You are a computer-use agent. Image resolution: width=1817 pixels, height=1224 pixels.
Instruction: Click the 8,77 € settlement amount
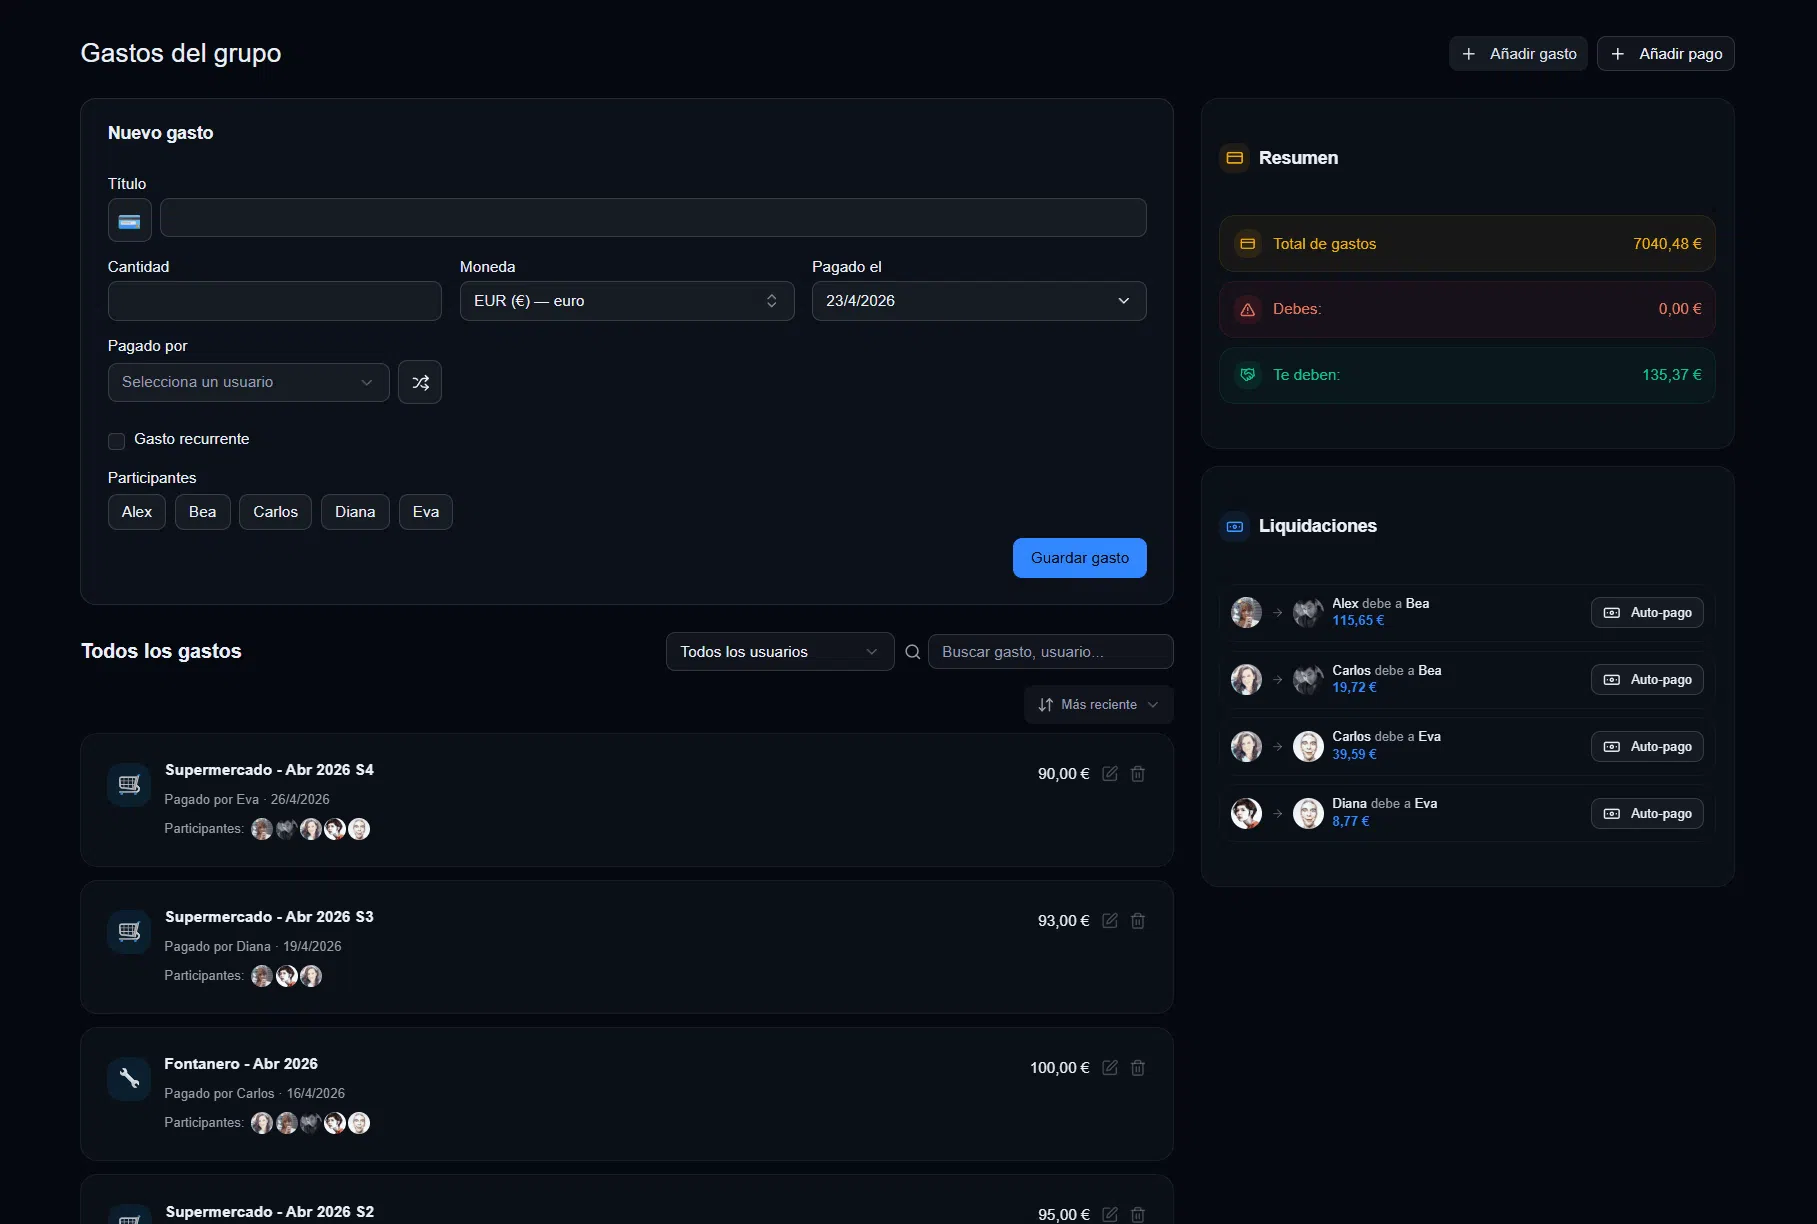(1351, 822)
